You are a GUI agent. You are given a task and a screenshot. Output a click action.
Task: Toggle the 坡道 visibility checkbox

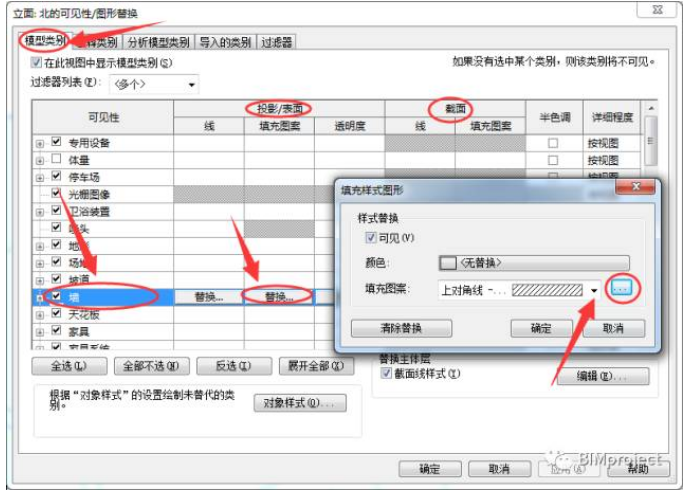tap(56, 279)
